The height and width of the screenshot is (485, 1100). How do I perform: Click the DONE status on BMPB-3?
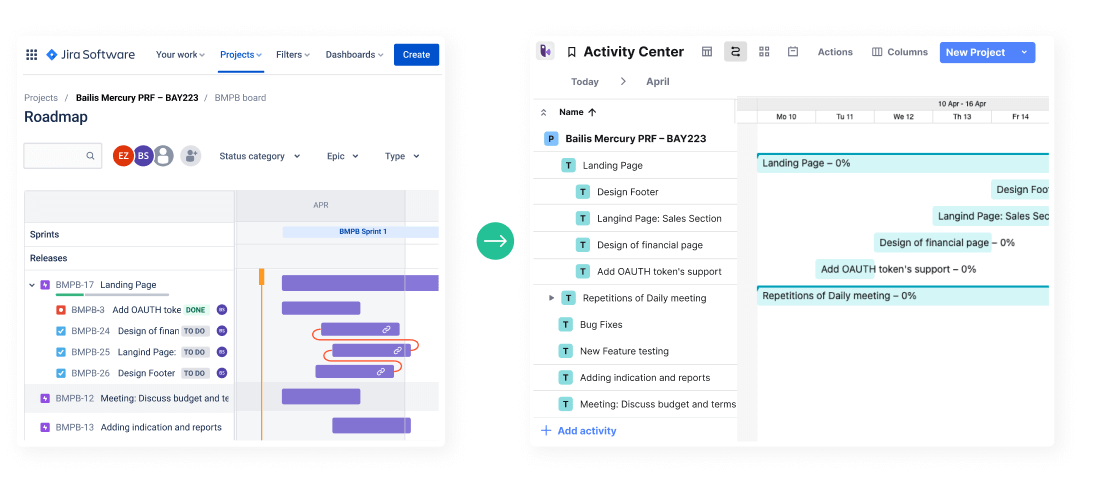point(196,310)
